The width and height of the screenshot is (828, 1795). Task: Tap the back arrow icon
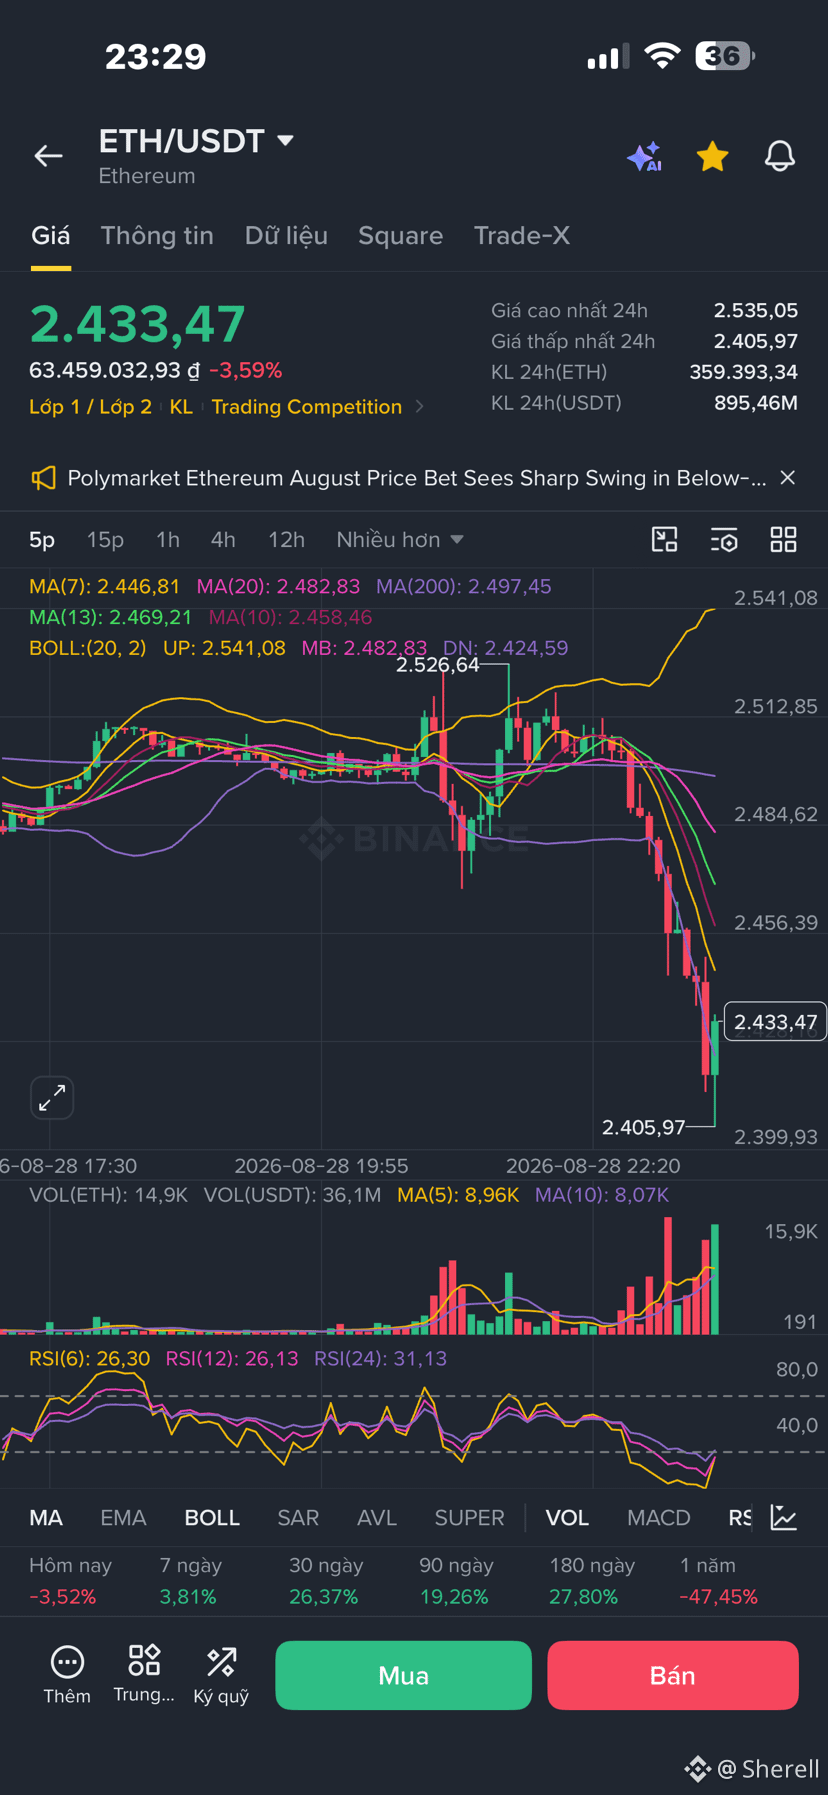pyautogui.click(x=48, y=156)
